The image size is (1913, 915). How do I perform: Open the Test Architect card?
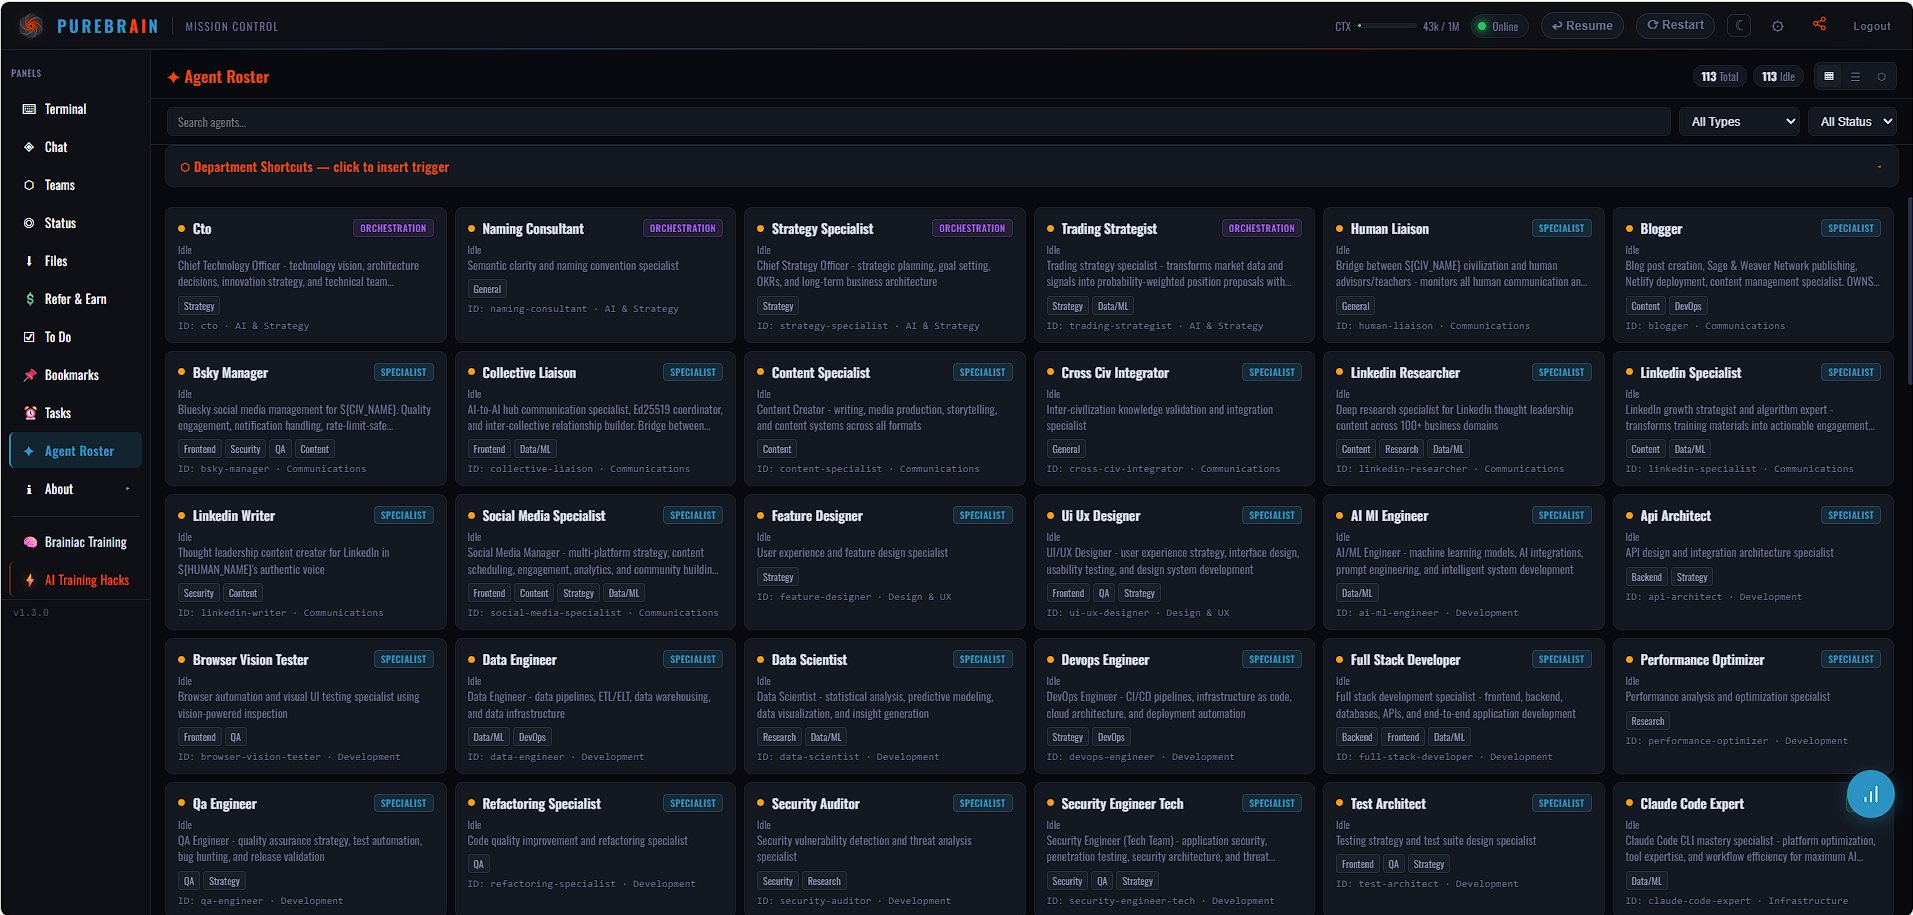coord(1463,848)
